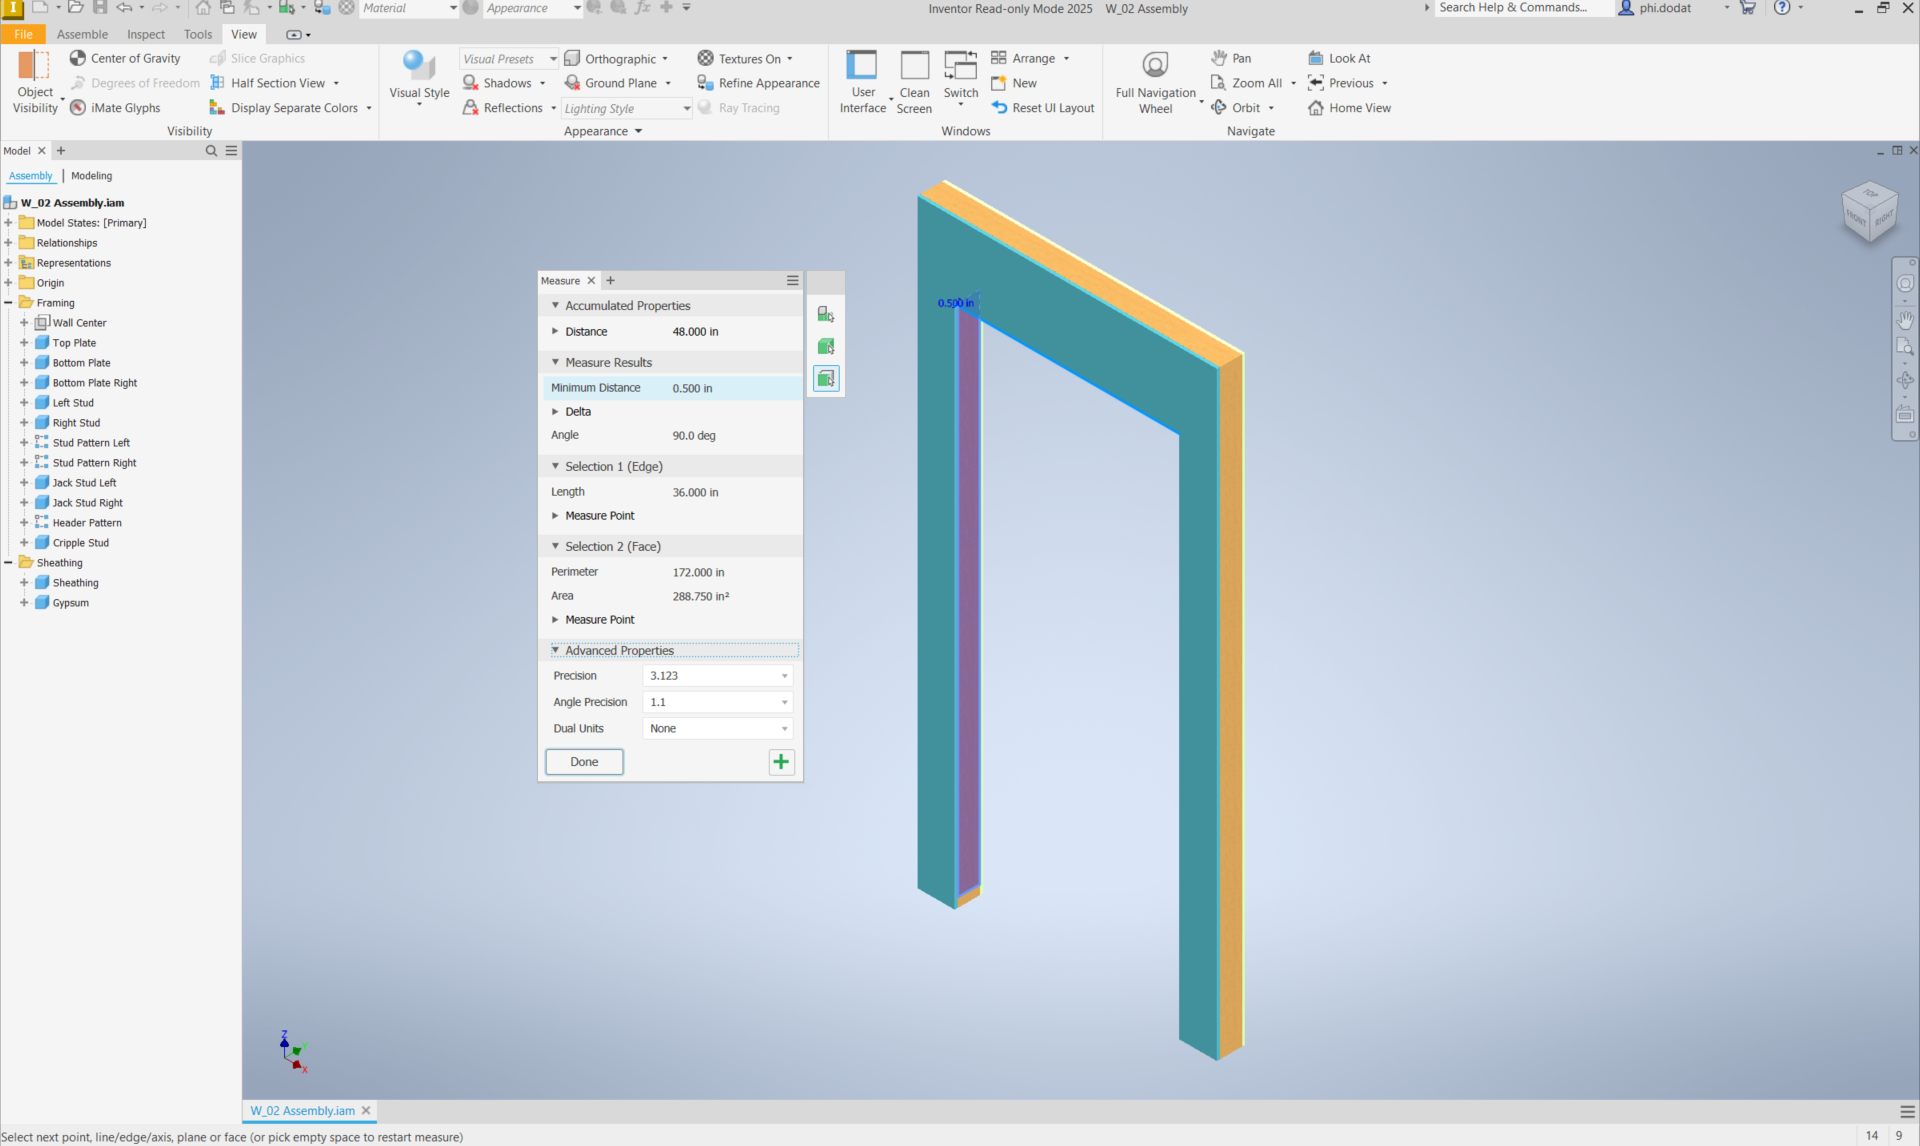Search the model browser
The height and width of the screenshot is (1146, 1920).
coord(211,151)
